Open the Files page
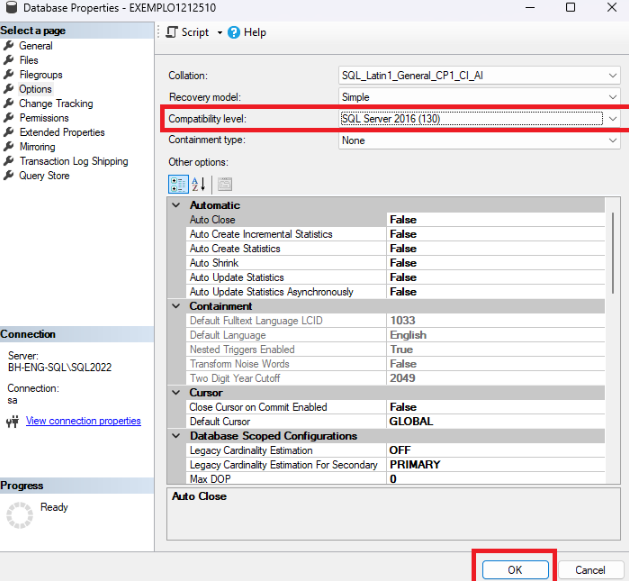The width and height of the screenshot is (629, 581). coord(29,60)
